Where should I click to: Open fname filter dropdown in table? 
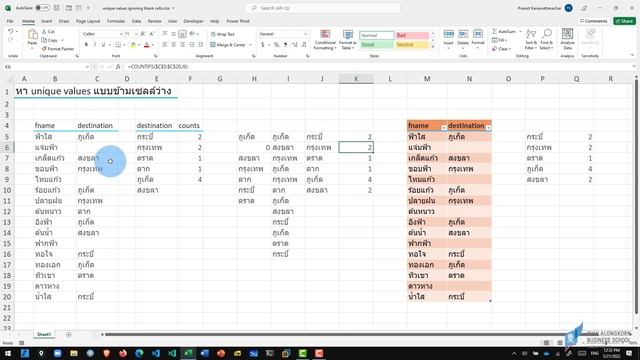click(x=444, y=128)
